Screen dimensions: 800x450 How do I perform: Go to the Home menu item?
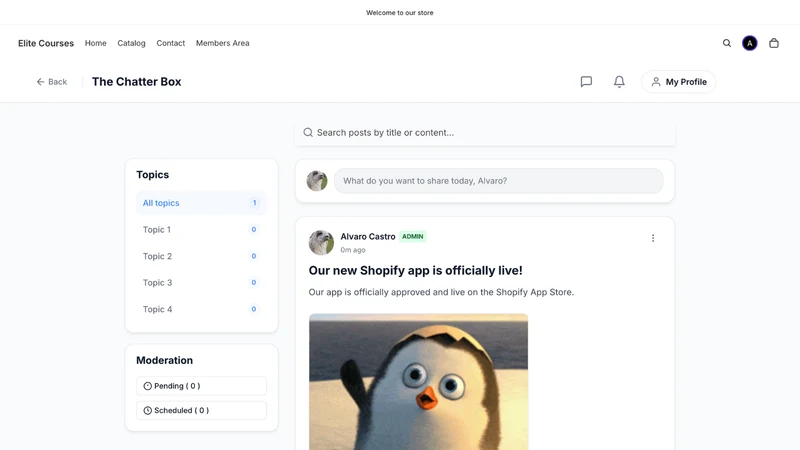pos(95,43)
